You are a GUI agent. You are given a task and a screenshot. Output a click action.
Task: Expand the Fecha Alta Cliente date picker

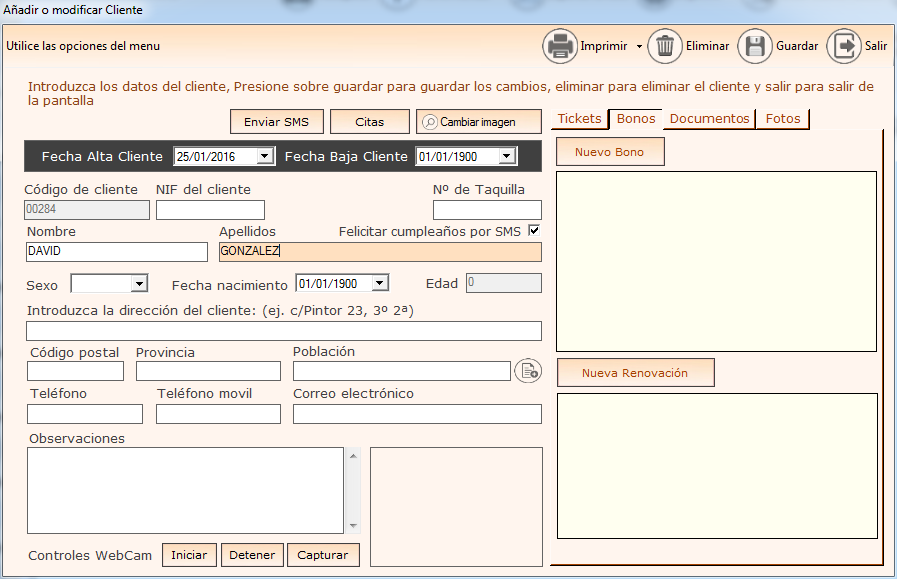point(264,157)
